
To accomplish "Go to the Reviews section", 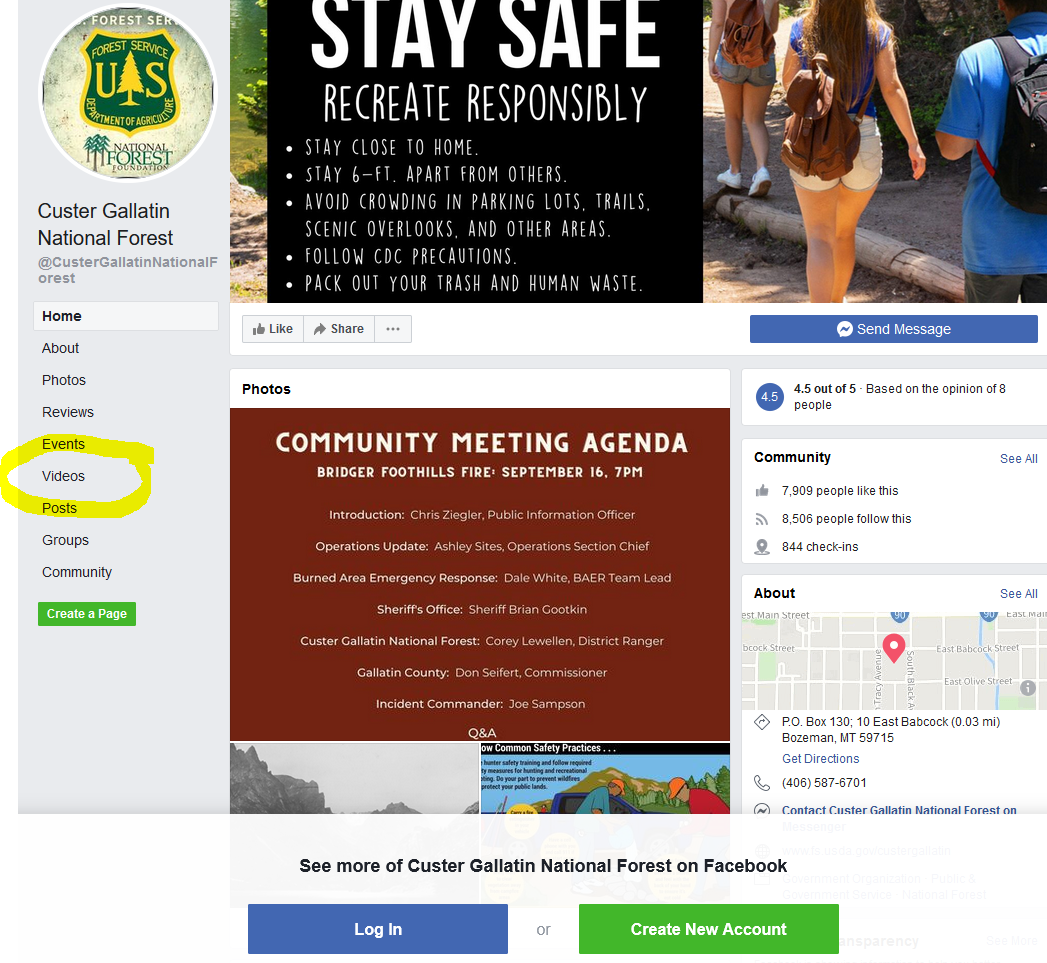I will tap(67, 412).
